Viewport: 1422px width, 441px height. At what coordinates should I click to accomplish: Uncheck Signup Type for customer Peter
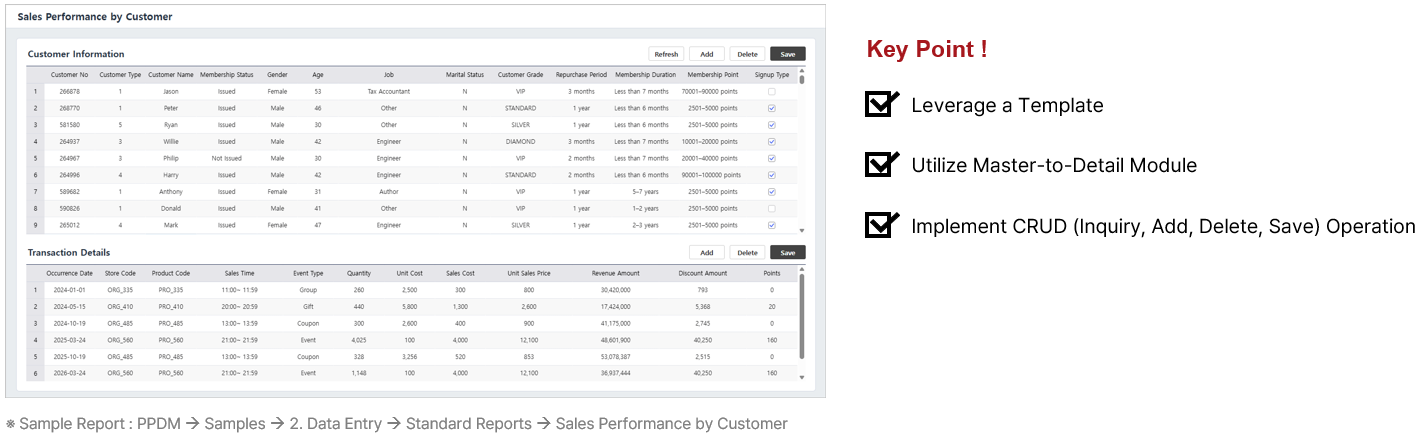(771, 108)
